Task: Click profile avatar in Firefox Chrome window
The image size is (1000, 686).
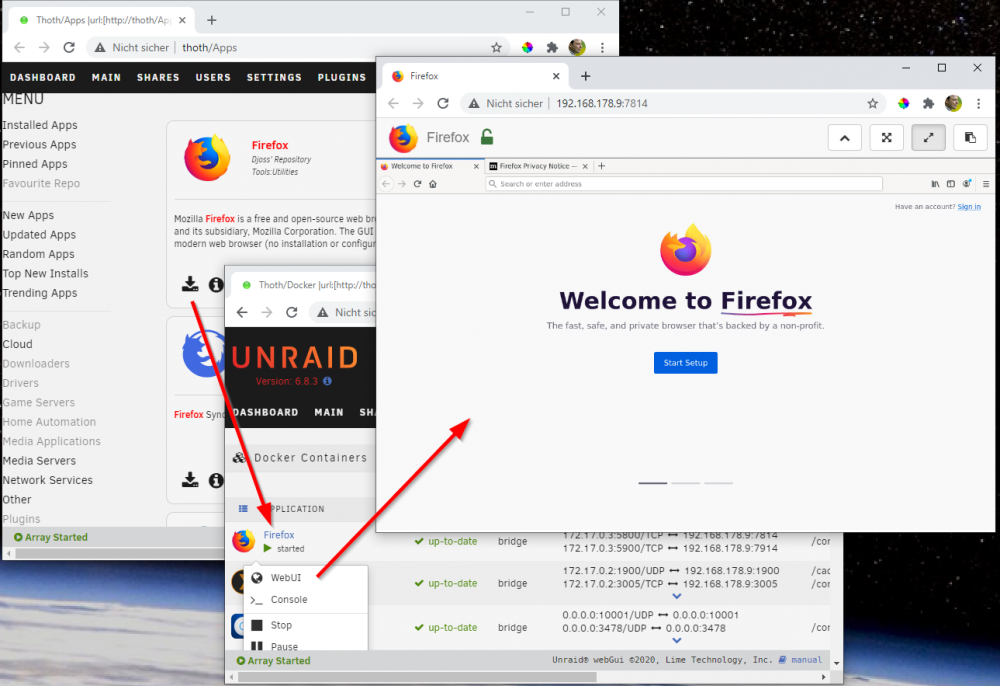Action: (x=953, y=103)
